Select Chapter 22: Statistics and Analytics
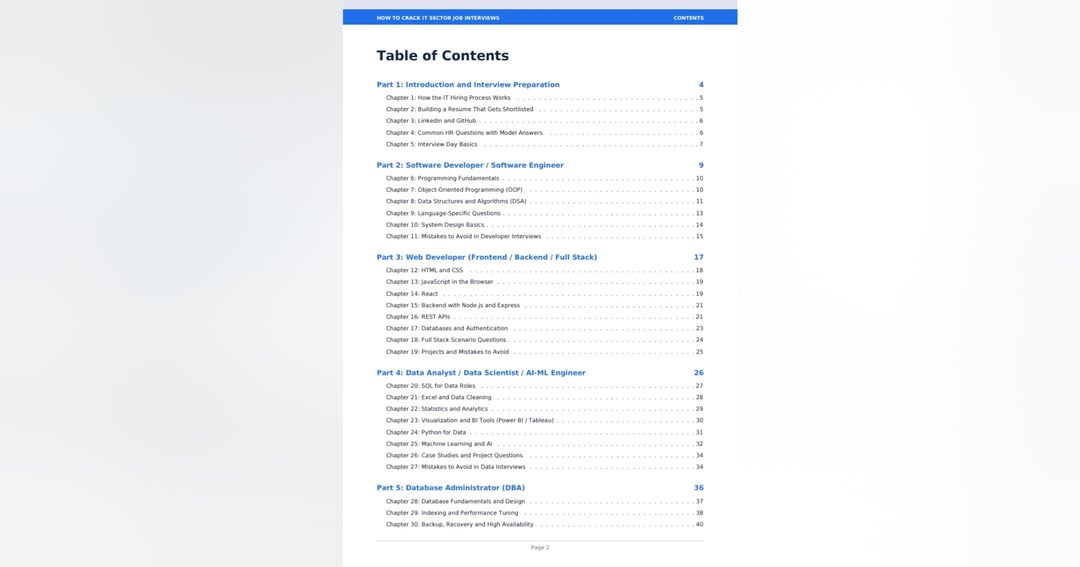The width and height of the screenshot is (1080, 567). [437, 409]
